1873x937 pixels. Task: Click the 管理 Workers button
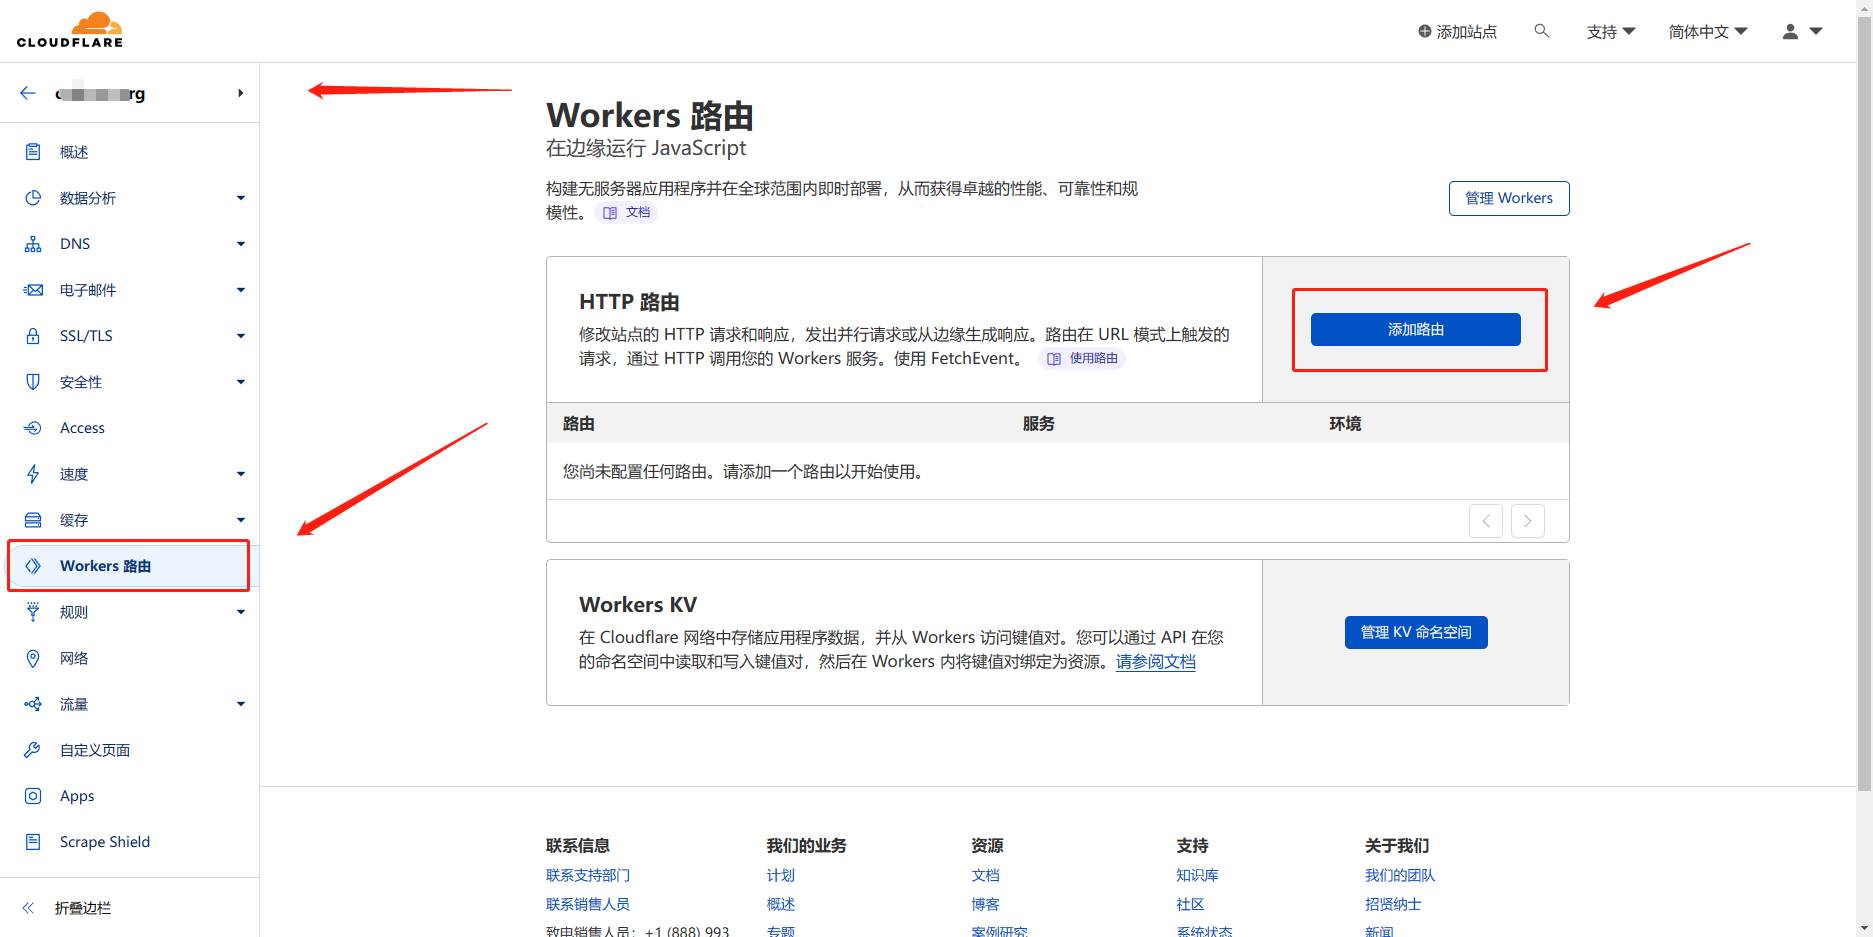[1508, 198]
